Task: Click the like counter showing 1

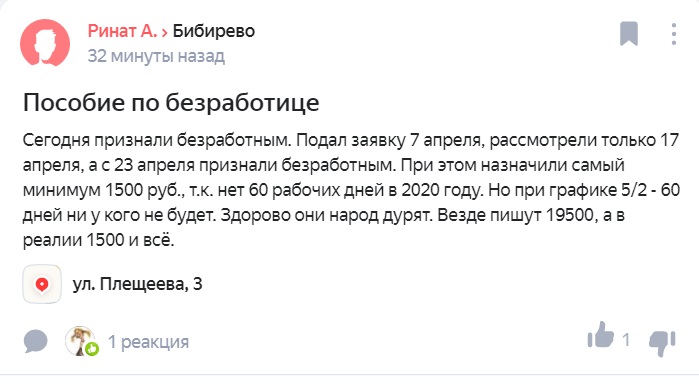Action: 626,340
